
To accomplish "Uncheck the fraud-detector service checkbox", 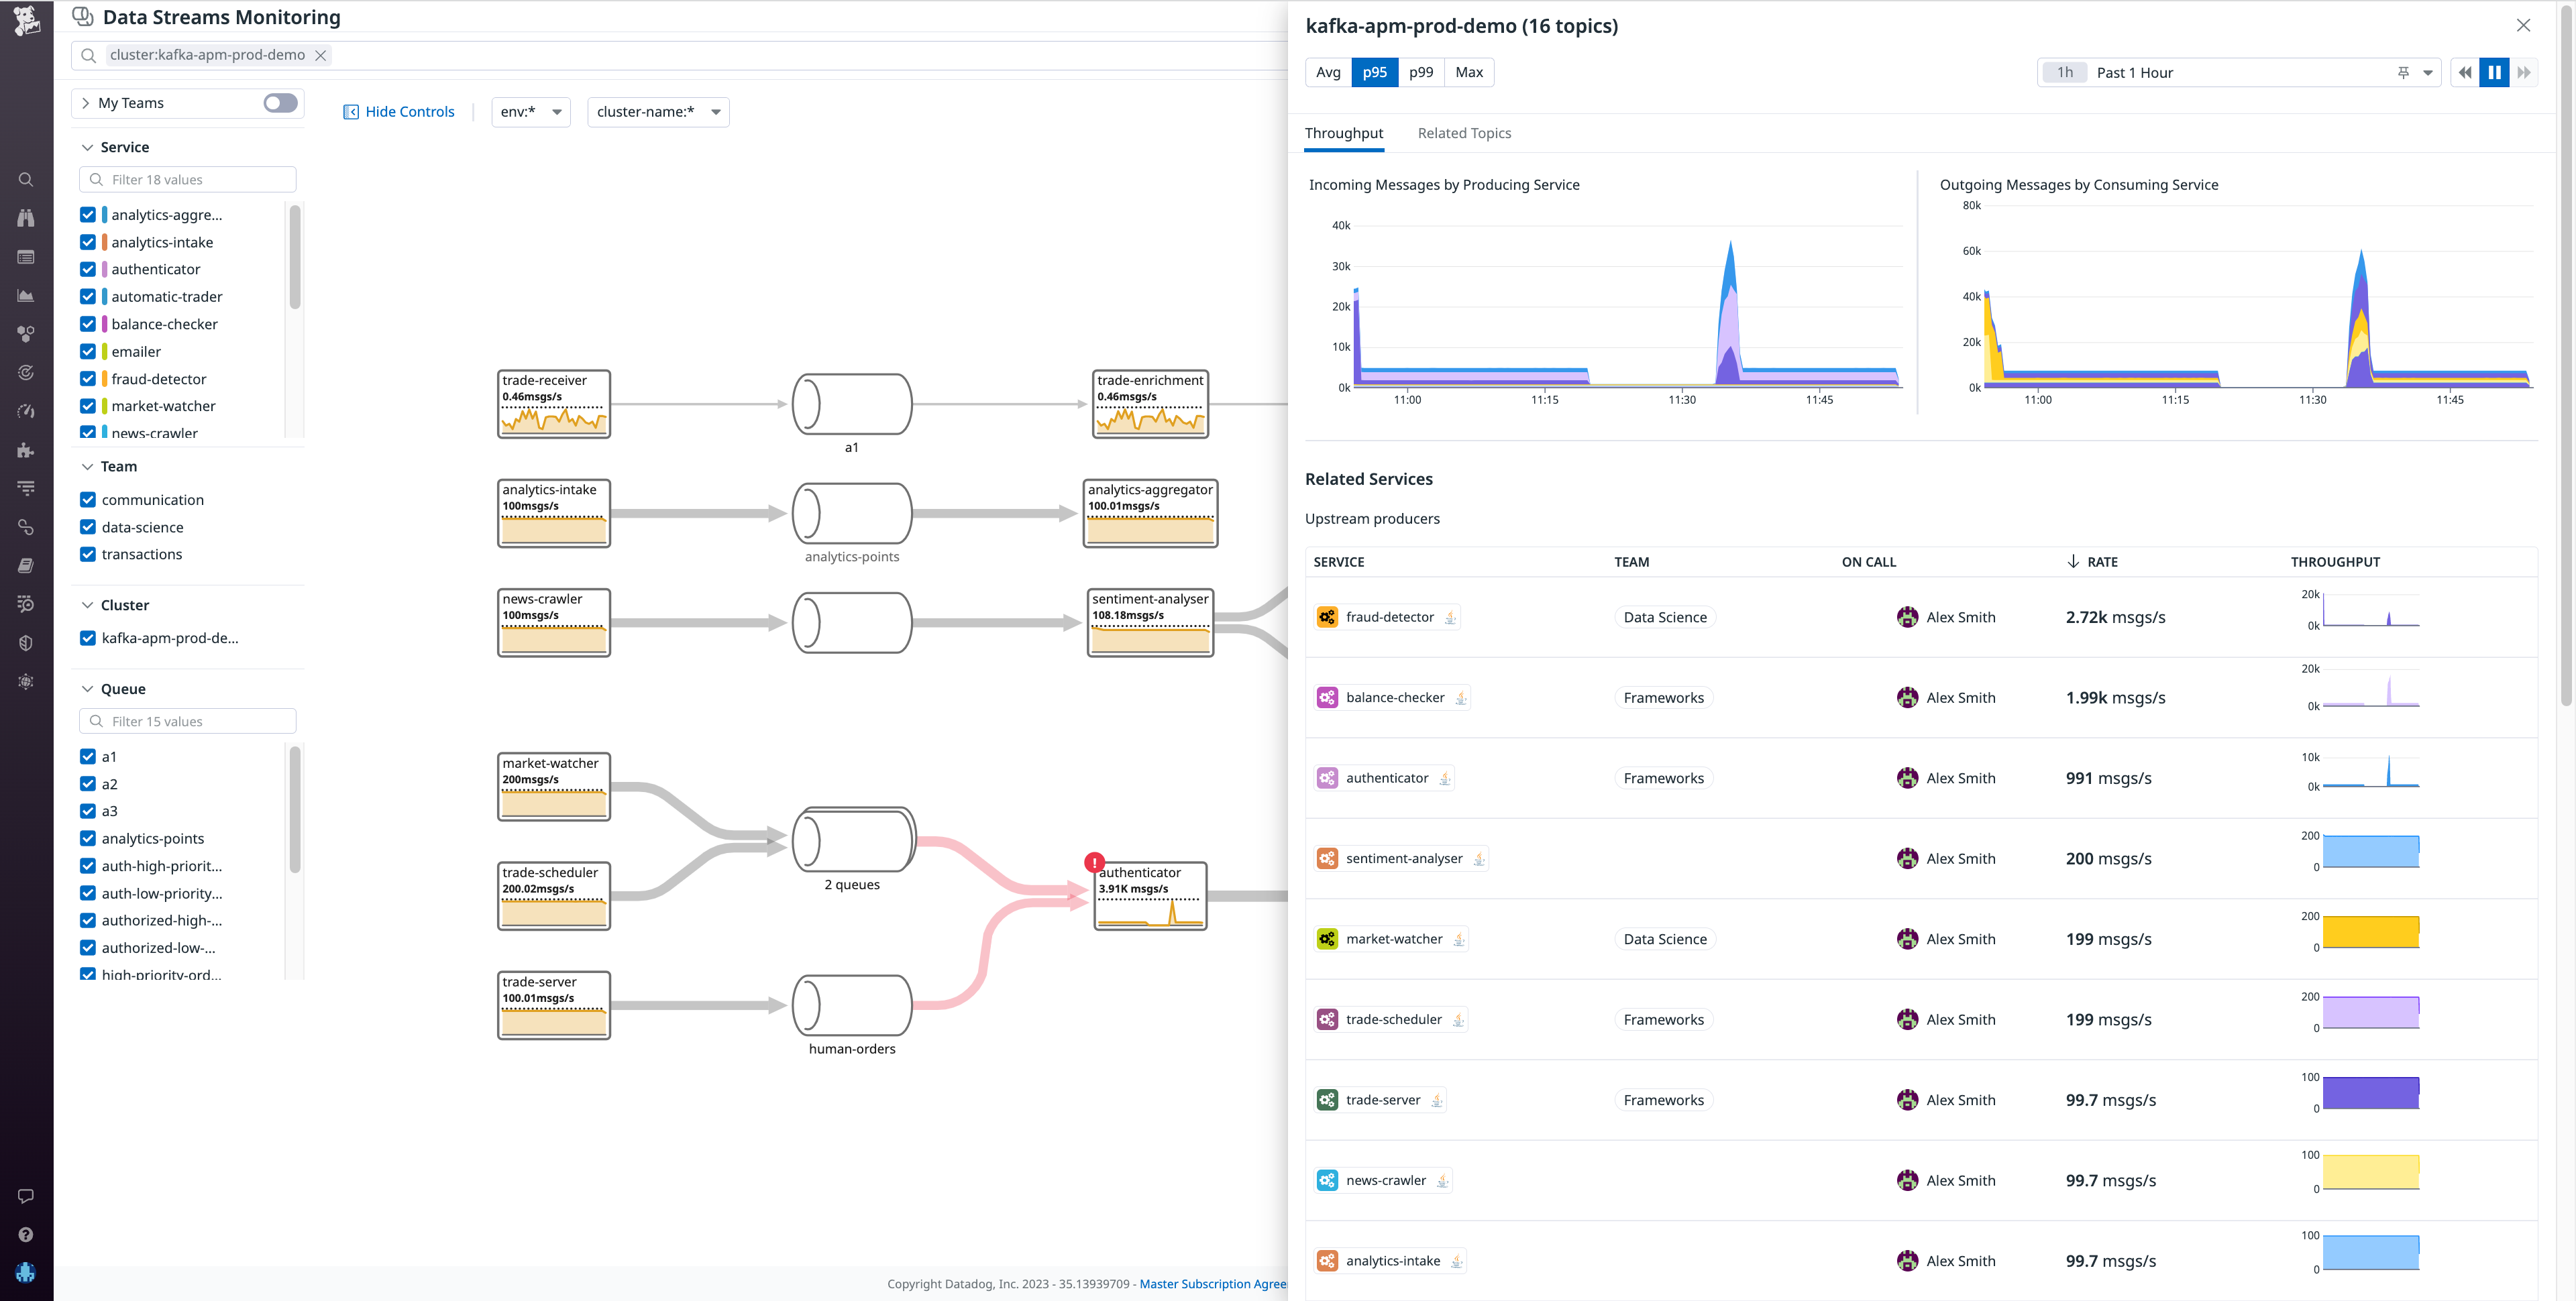I will click(88, 378).
